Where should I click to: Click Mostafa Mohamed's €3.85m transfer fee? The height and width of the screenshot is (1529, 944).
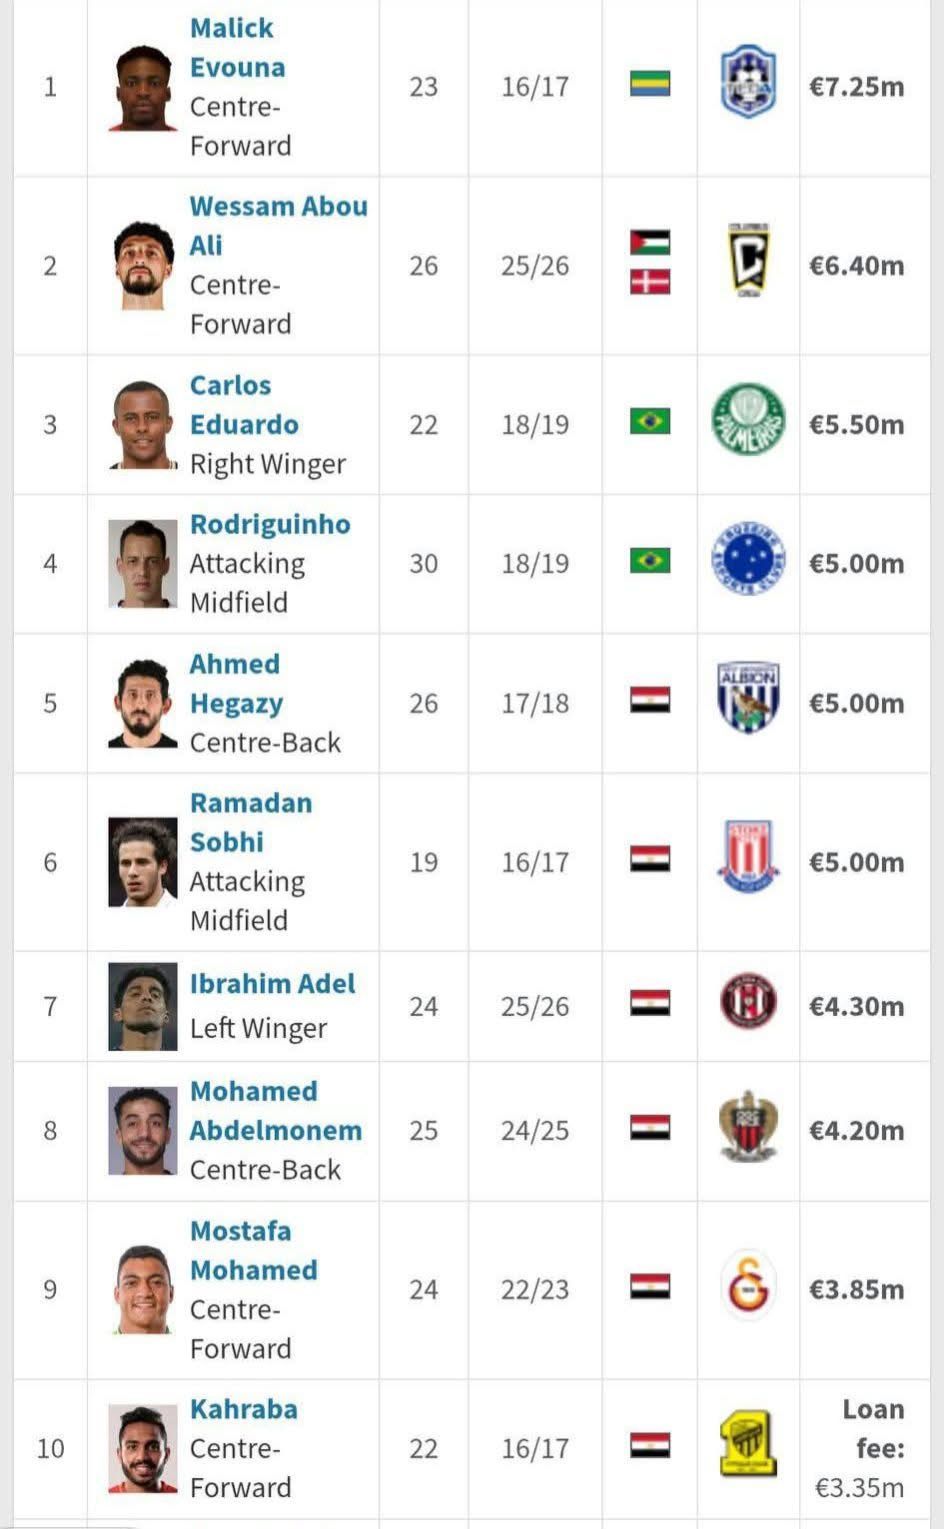(856, 1289)
